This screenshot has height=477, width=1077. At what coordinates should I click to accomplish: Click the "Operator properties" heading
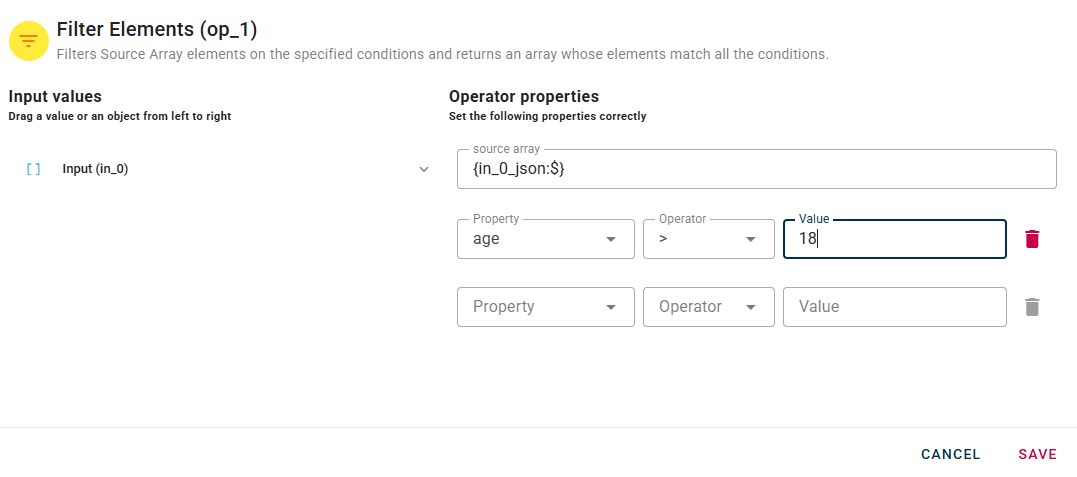524,97
